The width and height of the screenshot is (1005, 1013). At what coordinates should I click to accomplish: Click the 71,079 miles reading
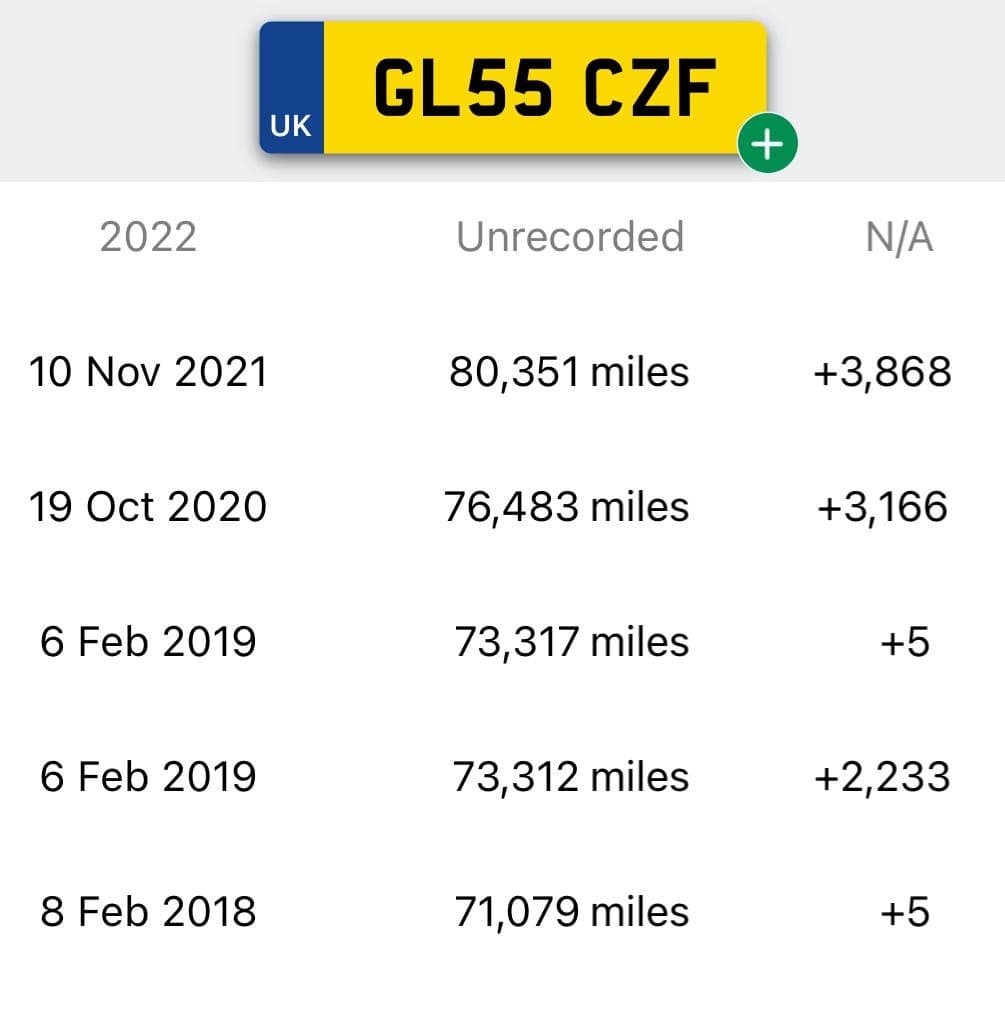point(572,912)
